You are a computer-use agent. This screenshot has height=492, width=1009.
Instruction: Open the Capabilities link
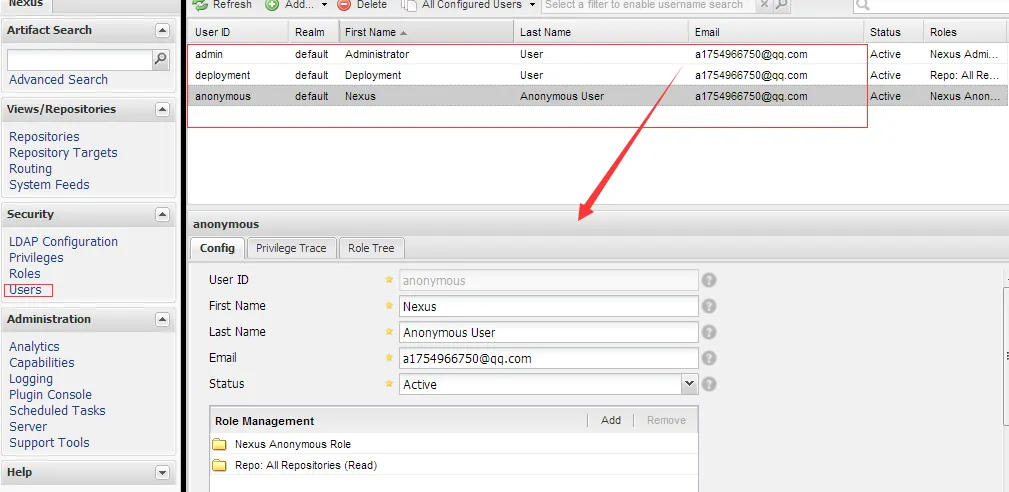click(42, 363)
